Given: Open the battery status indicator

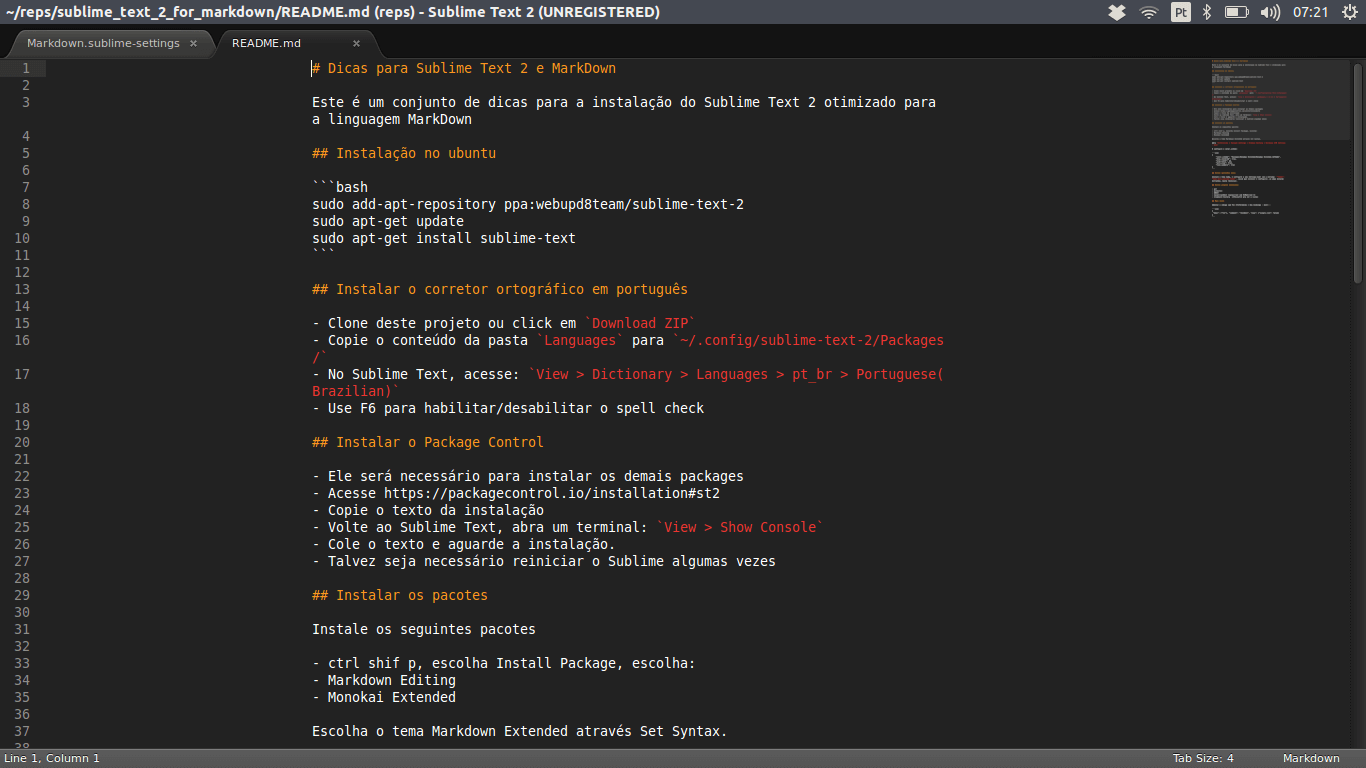Looking at the screenshot, I should pyautogui.click(x=1237, y=12).
